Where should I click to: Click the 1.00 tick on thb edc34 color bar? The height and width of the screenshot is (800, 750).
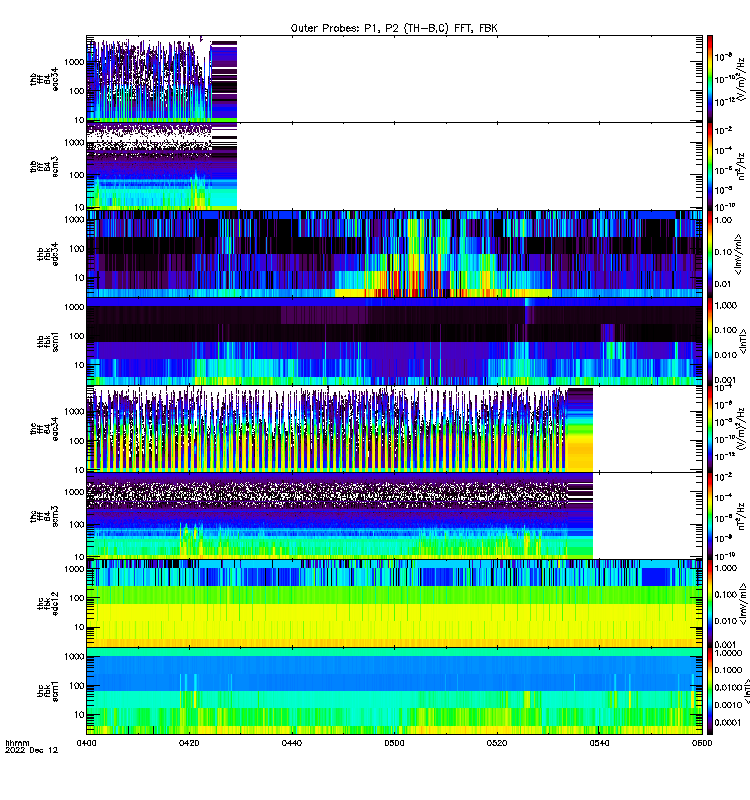[x=723, y=220]
